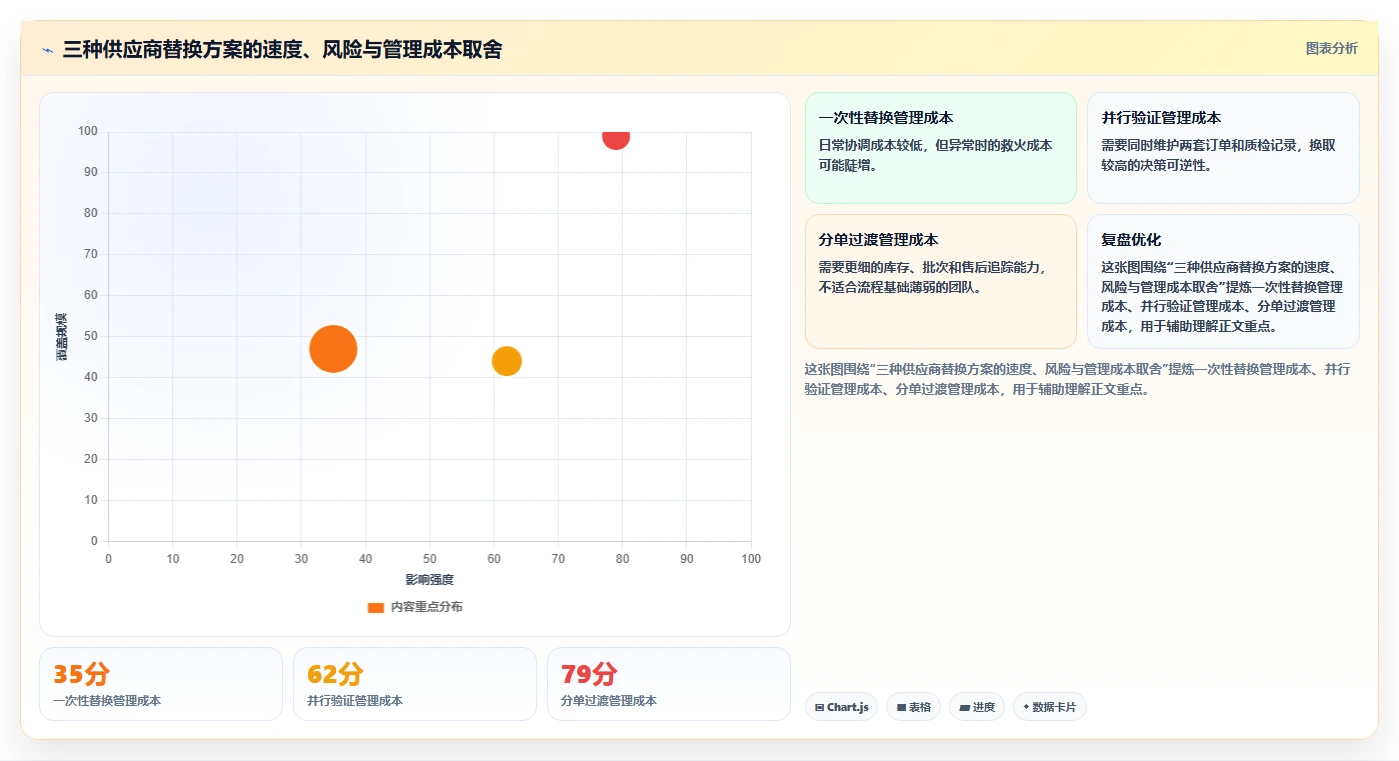
Task: Click 并行验证管理成本 label under 62分
Action: (x=355, y=701)
